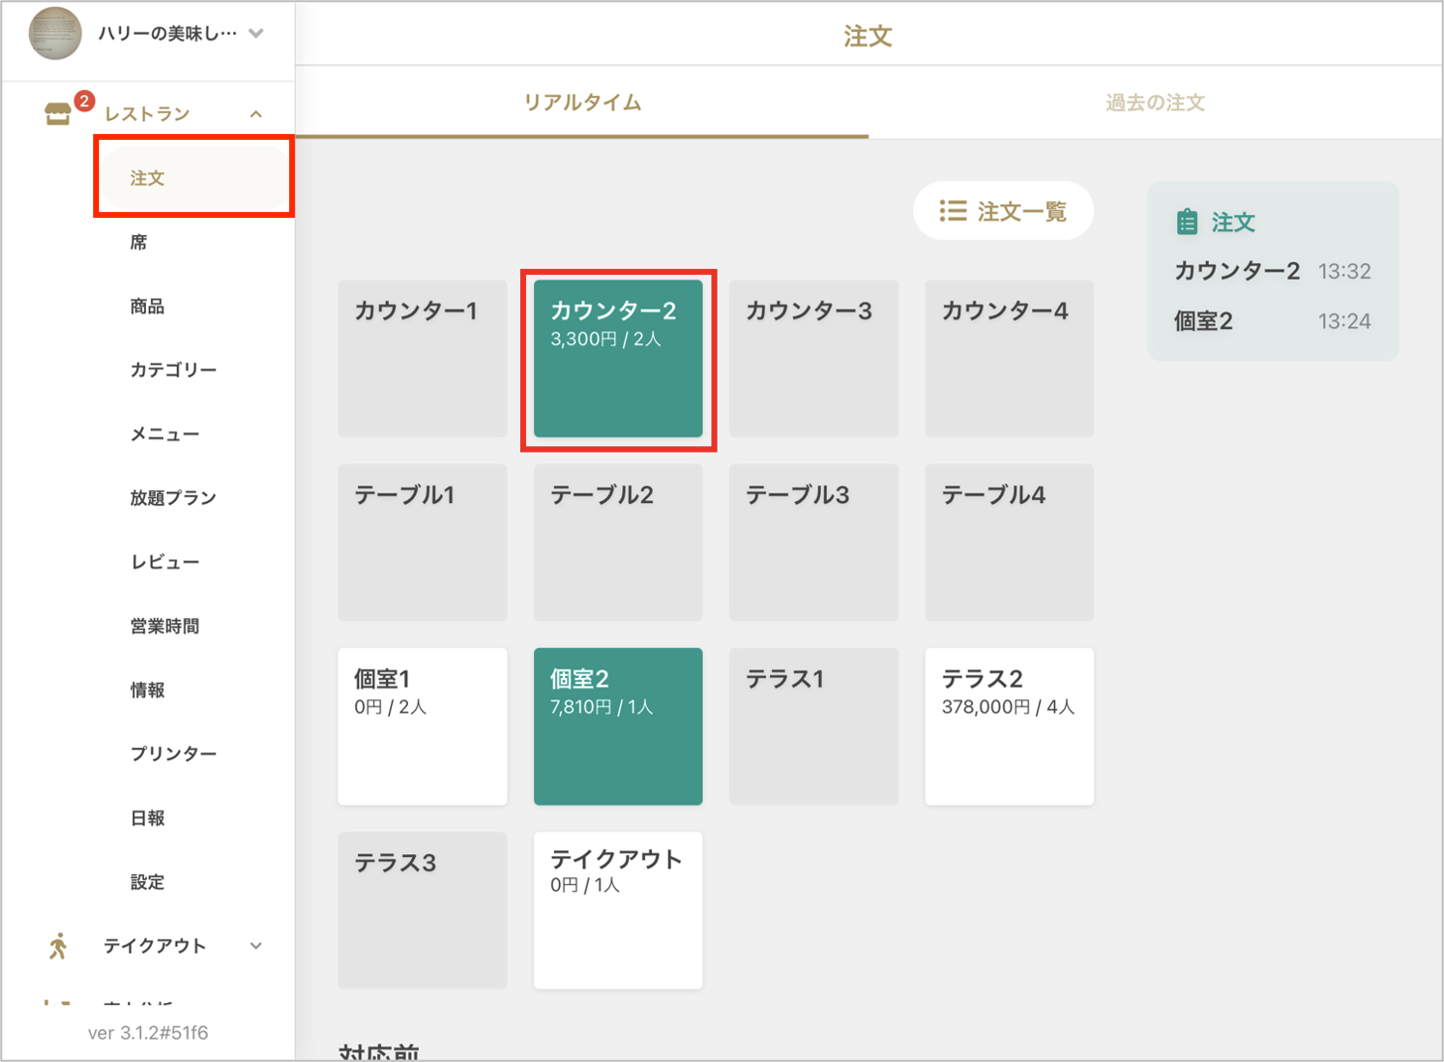Open the restaurant name account dropdown

pos(256,33)
